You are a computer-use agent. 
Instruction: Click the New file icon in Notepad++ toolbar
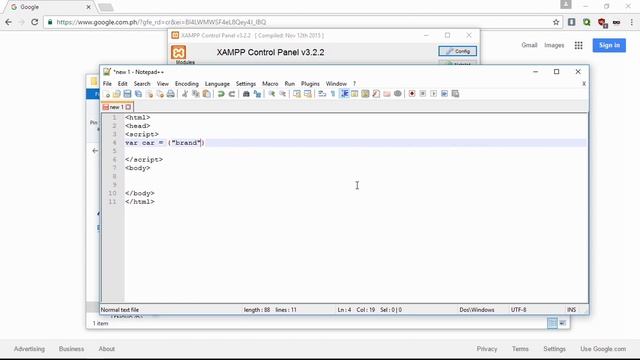(107, 94)
